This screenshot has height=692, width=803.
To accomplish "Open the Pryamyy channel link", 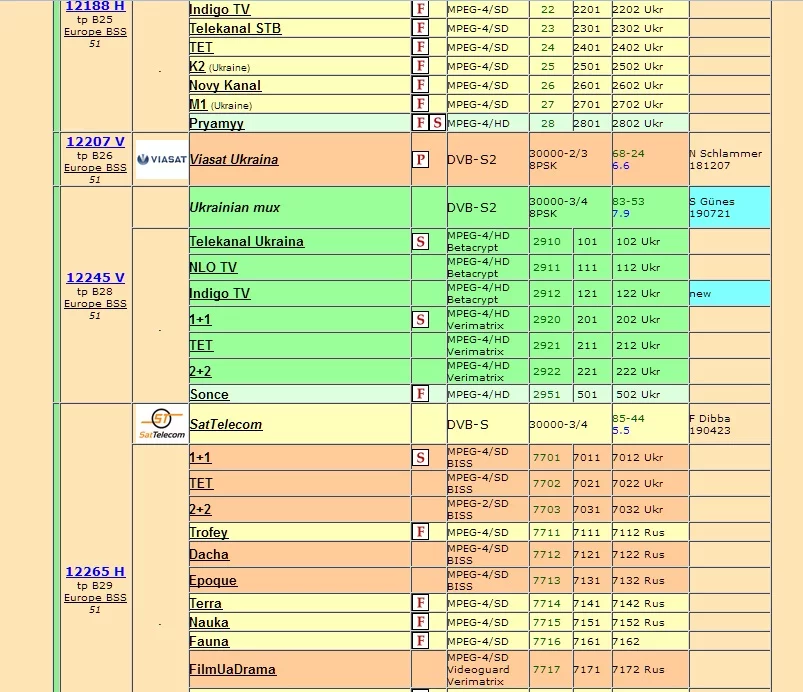I will click(x=217, y=123).
